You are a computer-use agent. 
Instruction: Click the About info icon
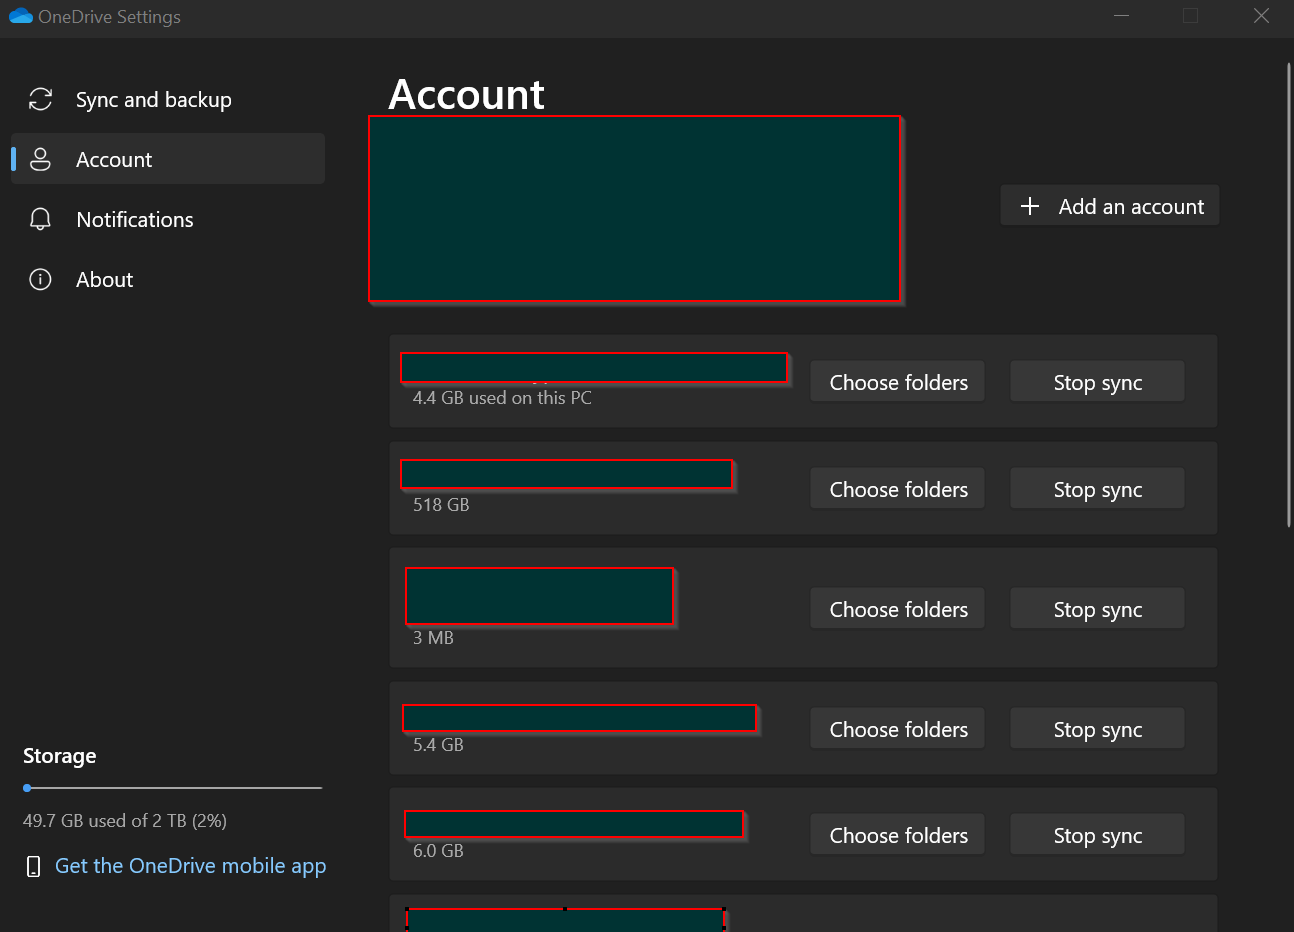[40, 279]
